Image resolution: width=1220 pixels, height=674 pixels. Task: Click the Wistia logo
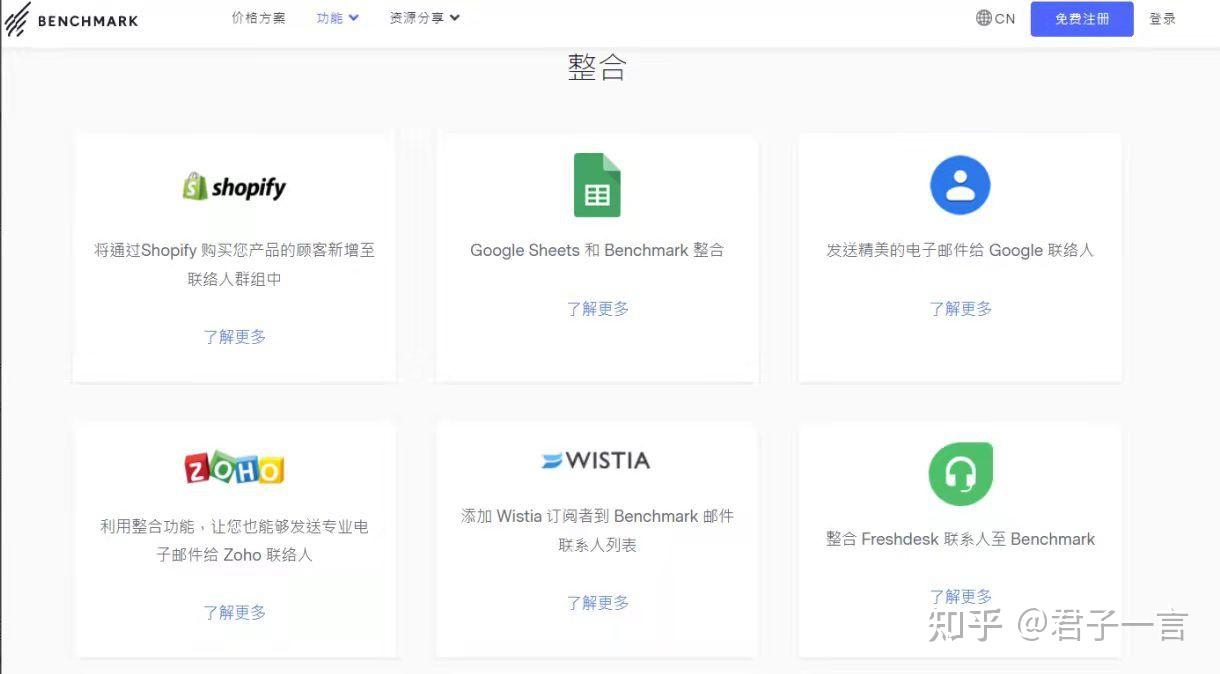596,461
